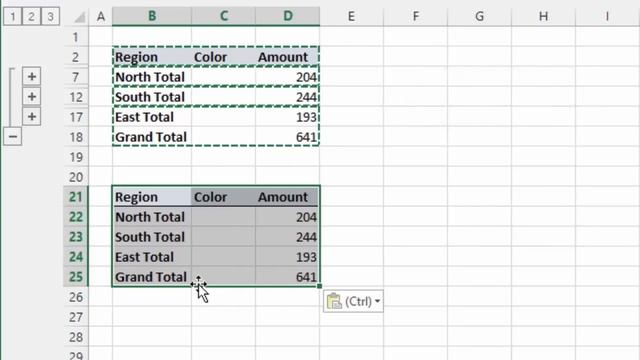Select column I header
This screenshot has height=360, width=640.
coord(607,16)
